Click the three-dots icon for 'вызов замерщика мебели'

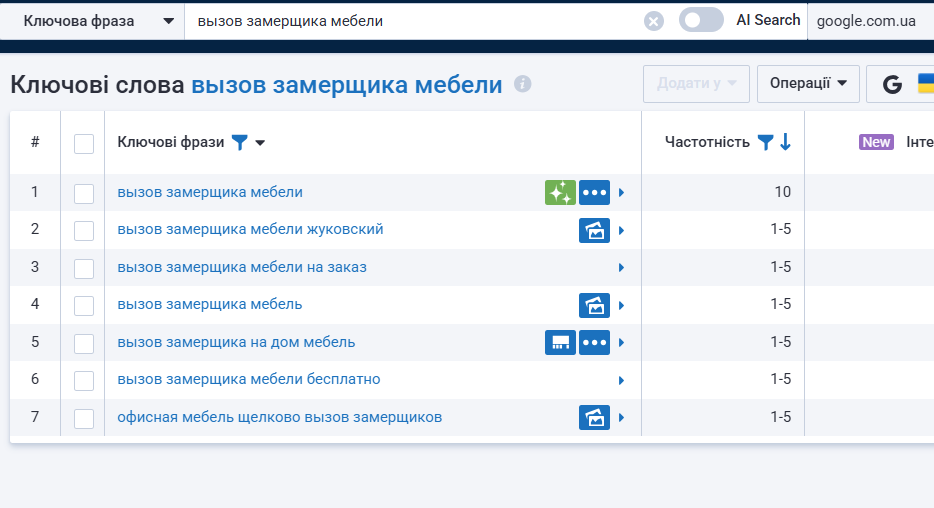[x=595, y=193]
